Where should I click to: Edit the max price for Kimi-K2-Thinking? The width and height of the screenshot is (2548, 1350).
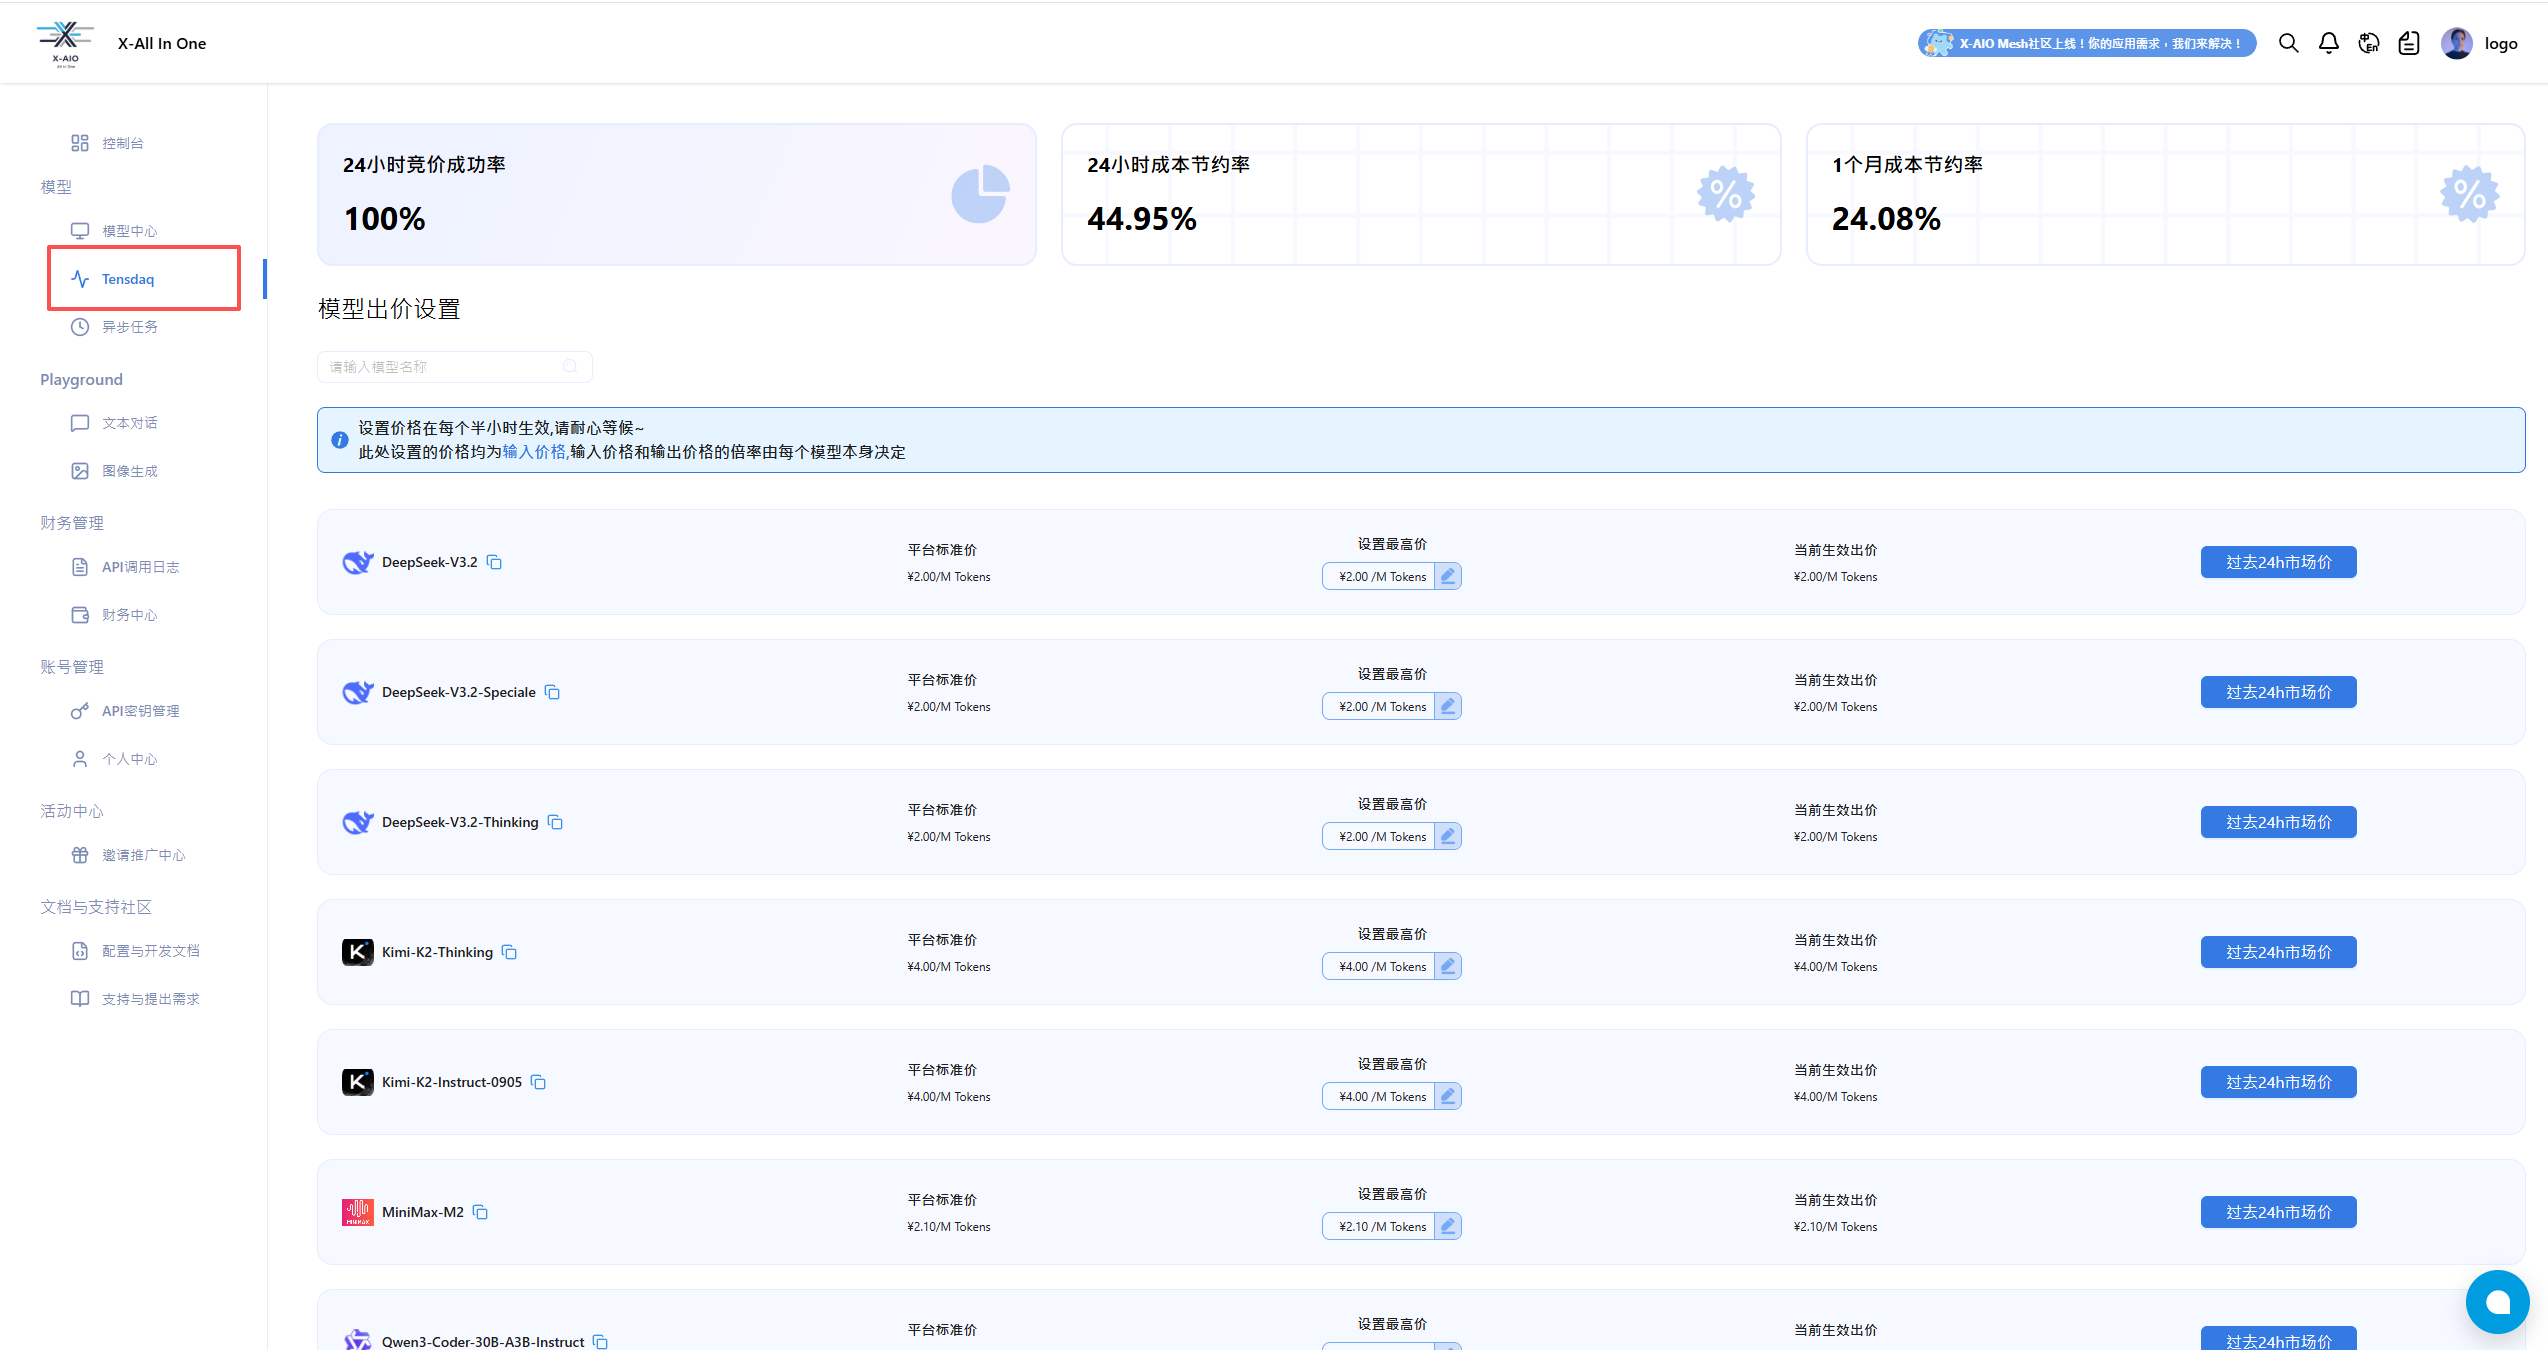click(1447, 966)
